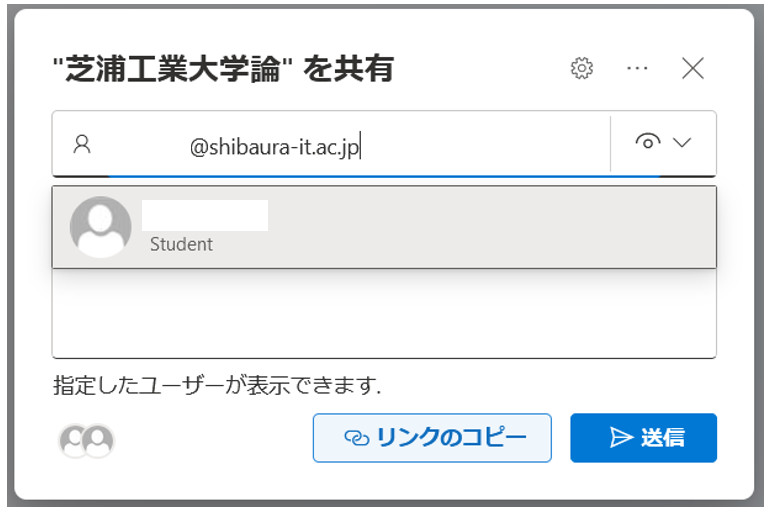771x512 pixels.
Task: Click the person icon in the recipient field
Action: coord(82,144)
